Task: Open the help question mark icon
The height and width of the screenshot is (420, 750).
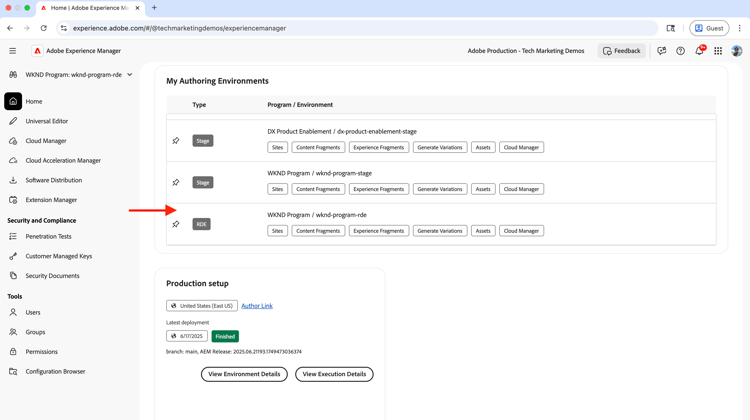Action: coord(680,51)
